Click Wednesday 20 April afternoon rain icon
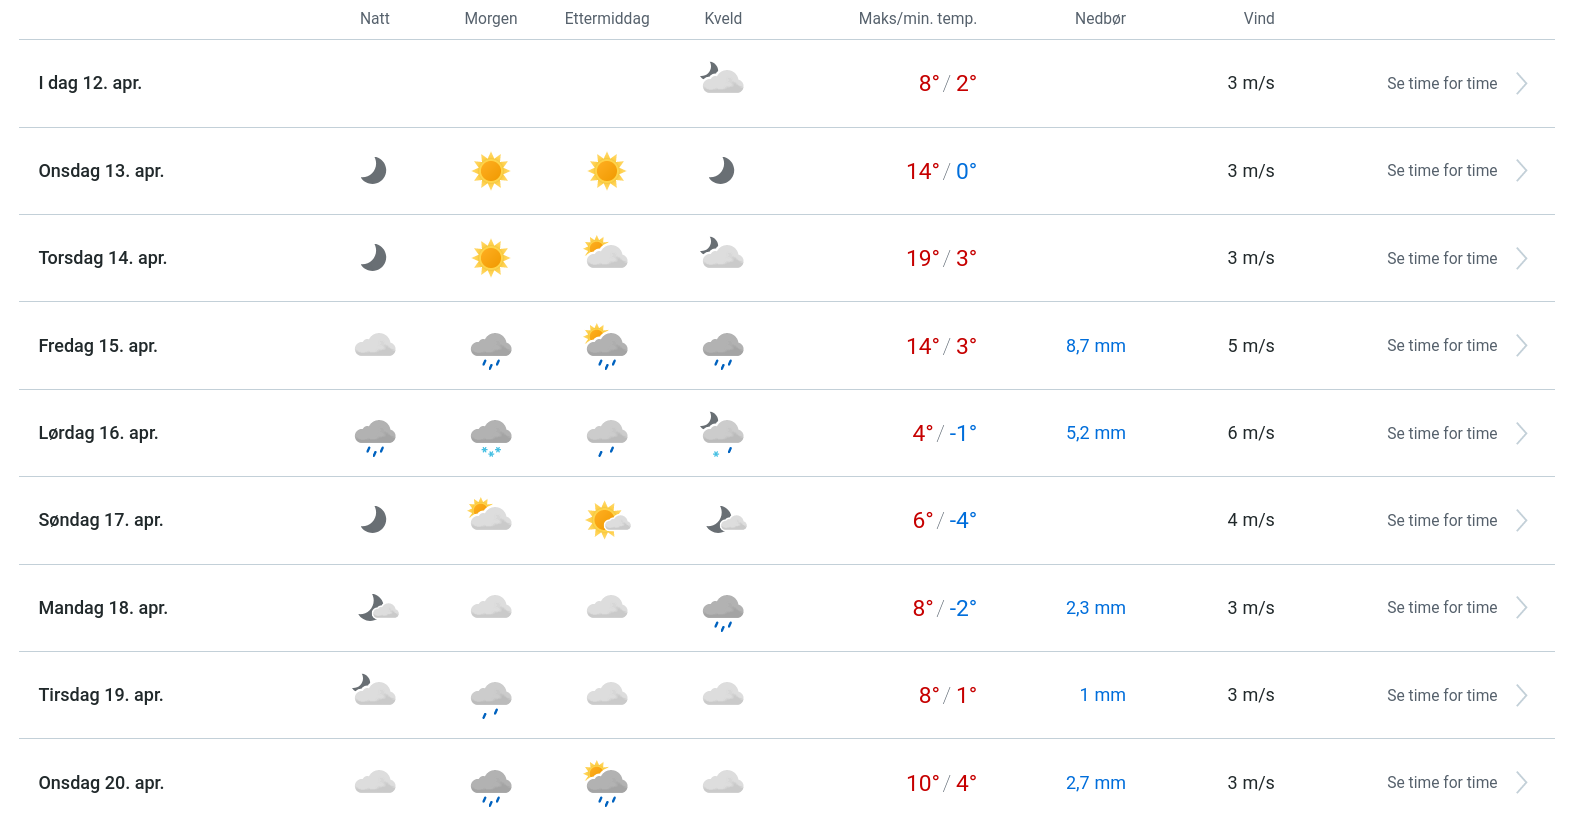 point(606,784)
